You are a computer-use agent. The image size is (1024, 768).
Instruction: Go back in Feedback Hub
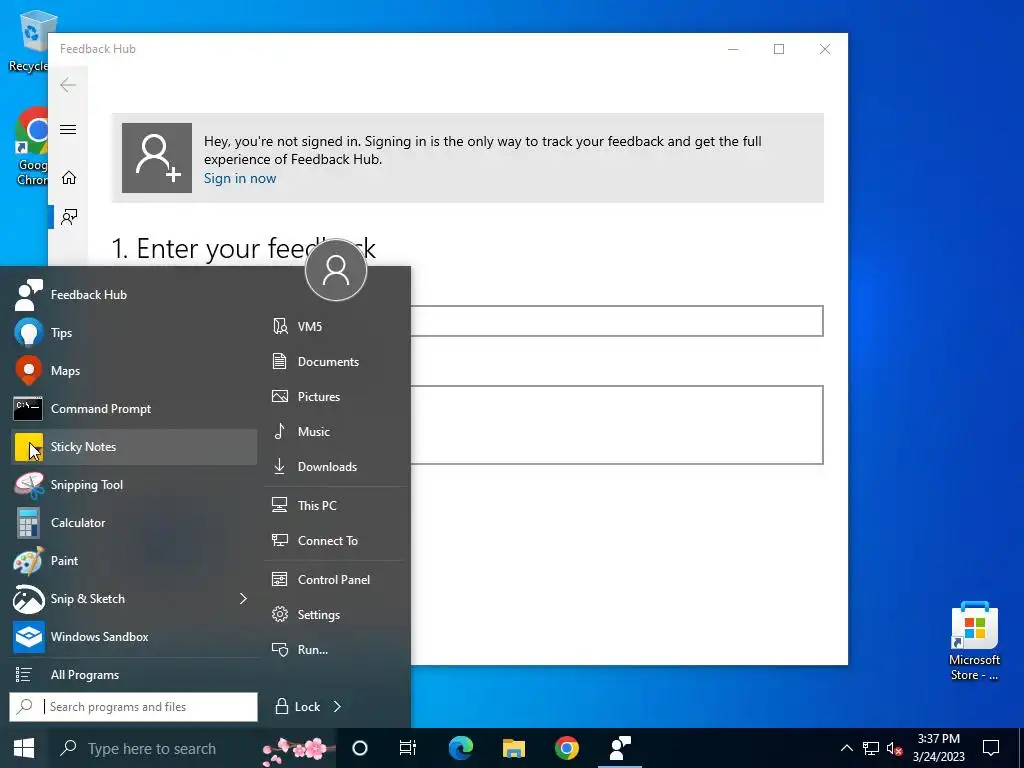pos(68,85)
